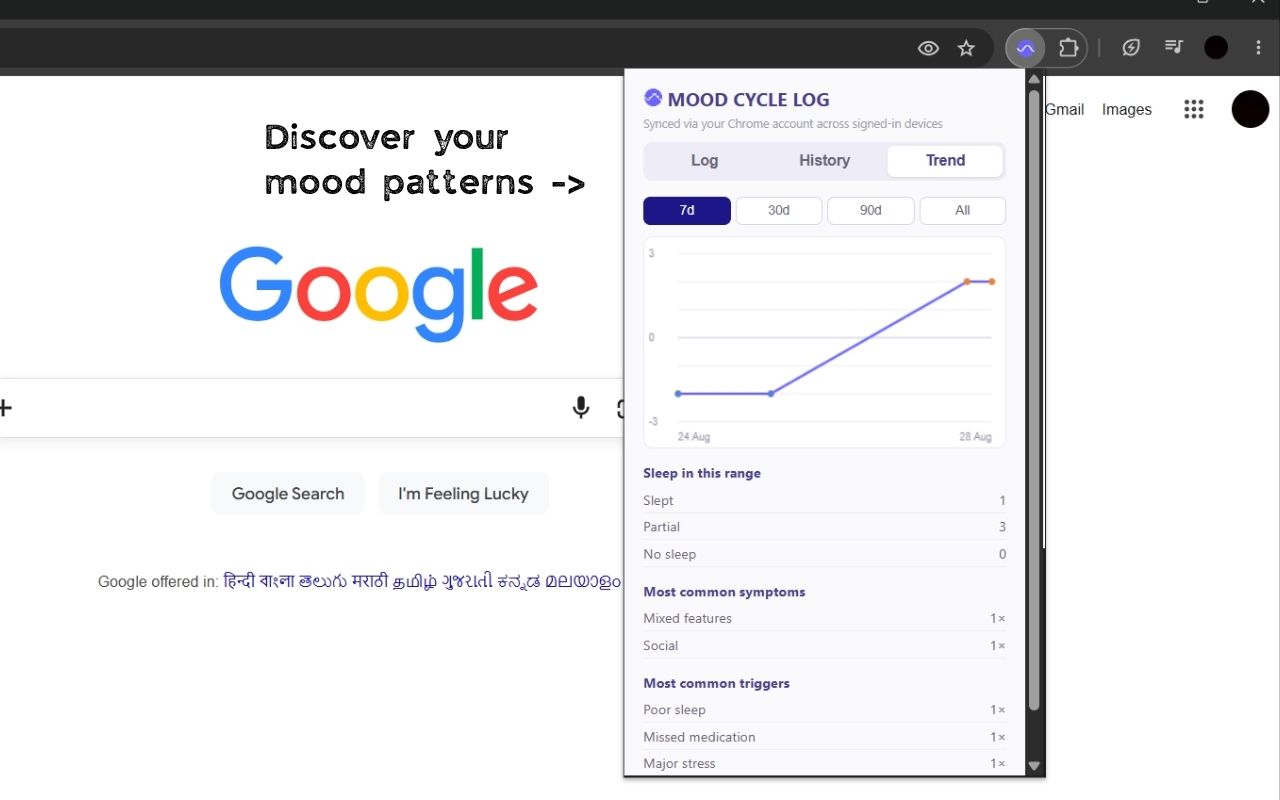This screenshot has height=800, width=1280.
Task: Click the "Most common triggers" heading
Action: pos(716,684)
